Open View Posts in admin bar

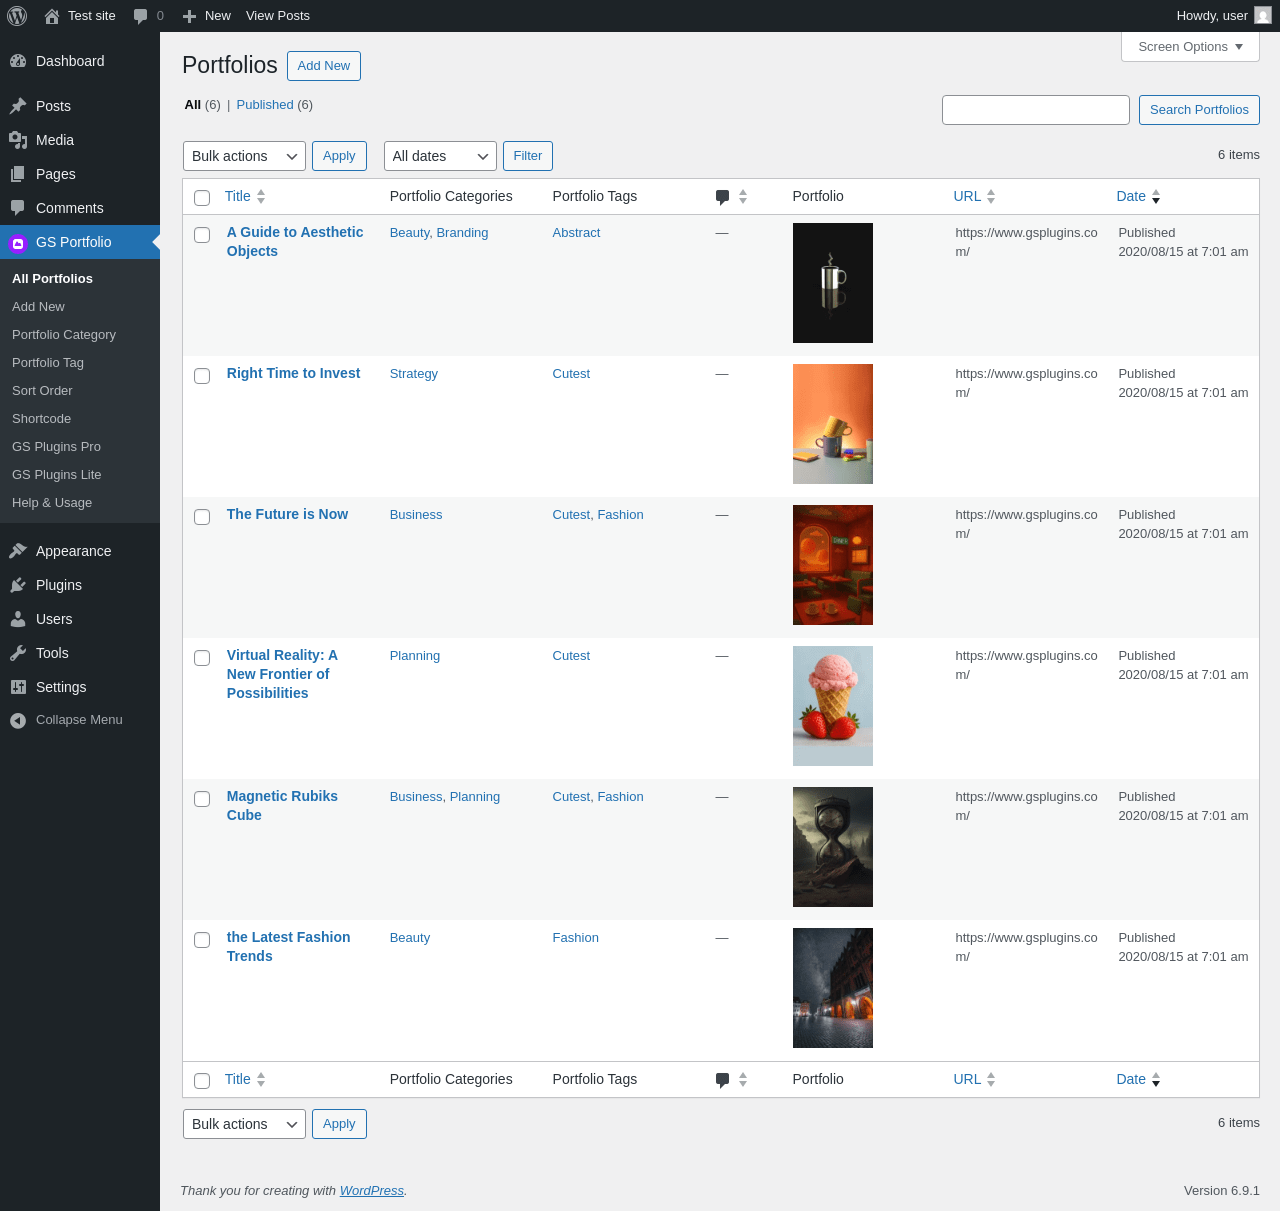click(x=278, y=16)
